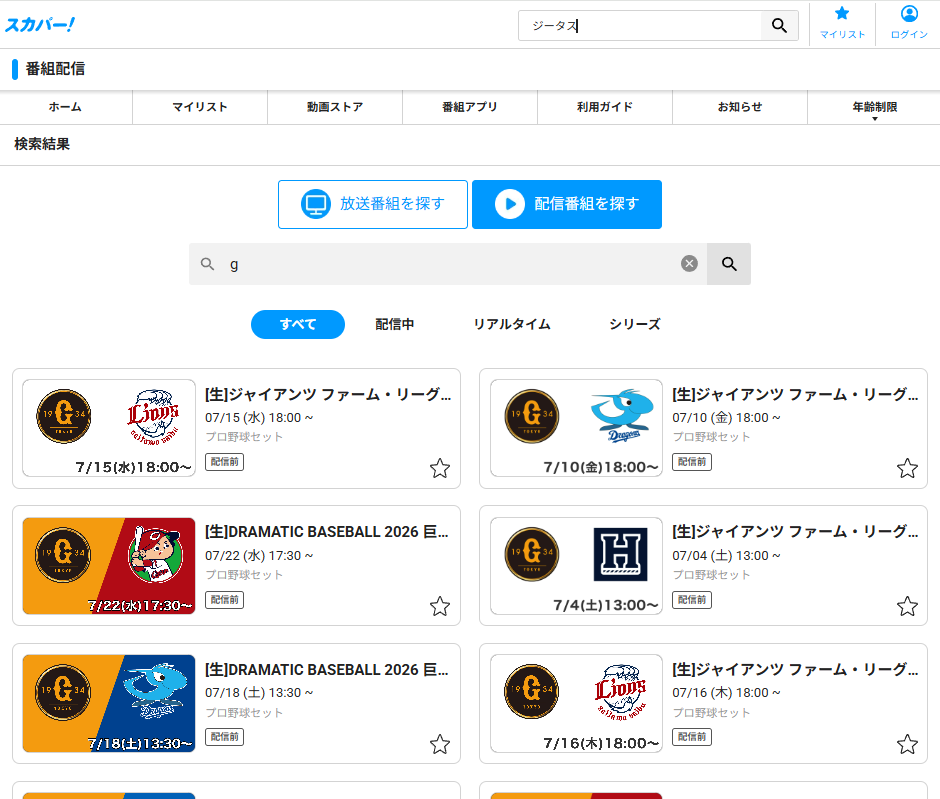Image resolution: width=940 pixels, height=799 pixels.
Task: Open the Giants vs Dragons 7/10 thumbnail
Action: click(576, 428)
